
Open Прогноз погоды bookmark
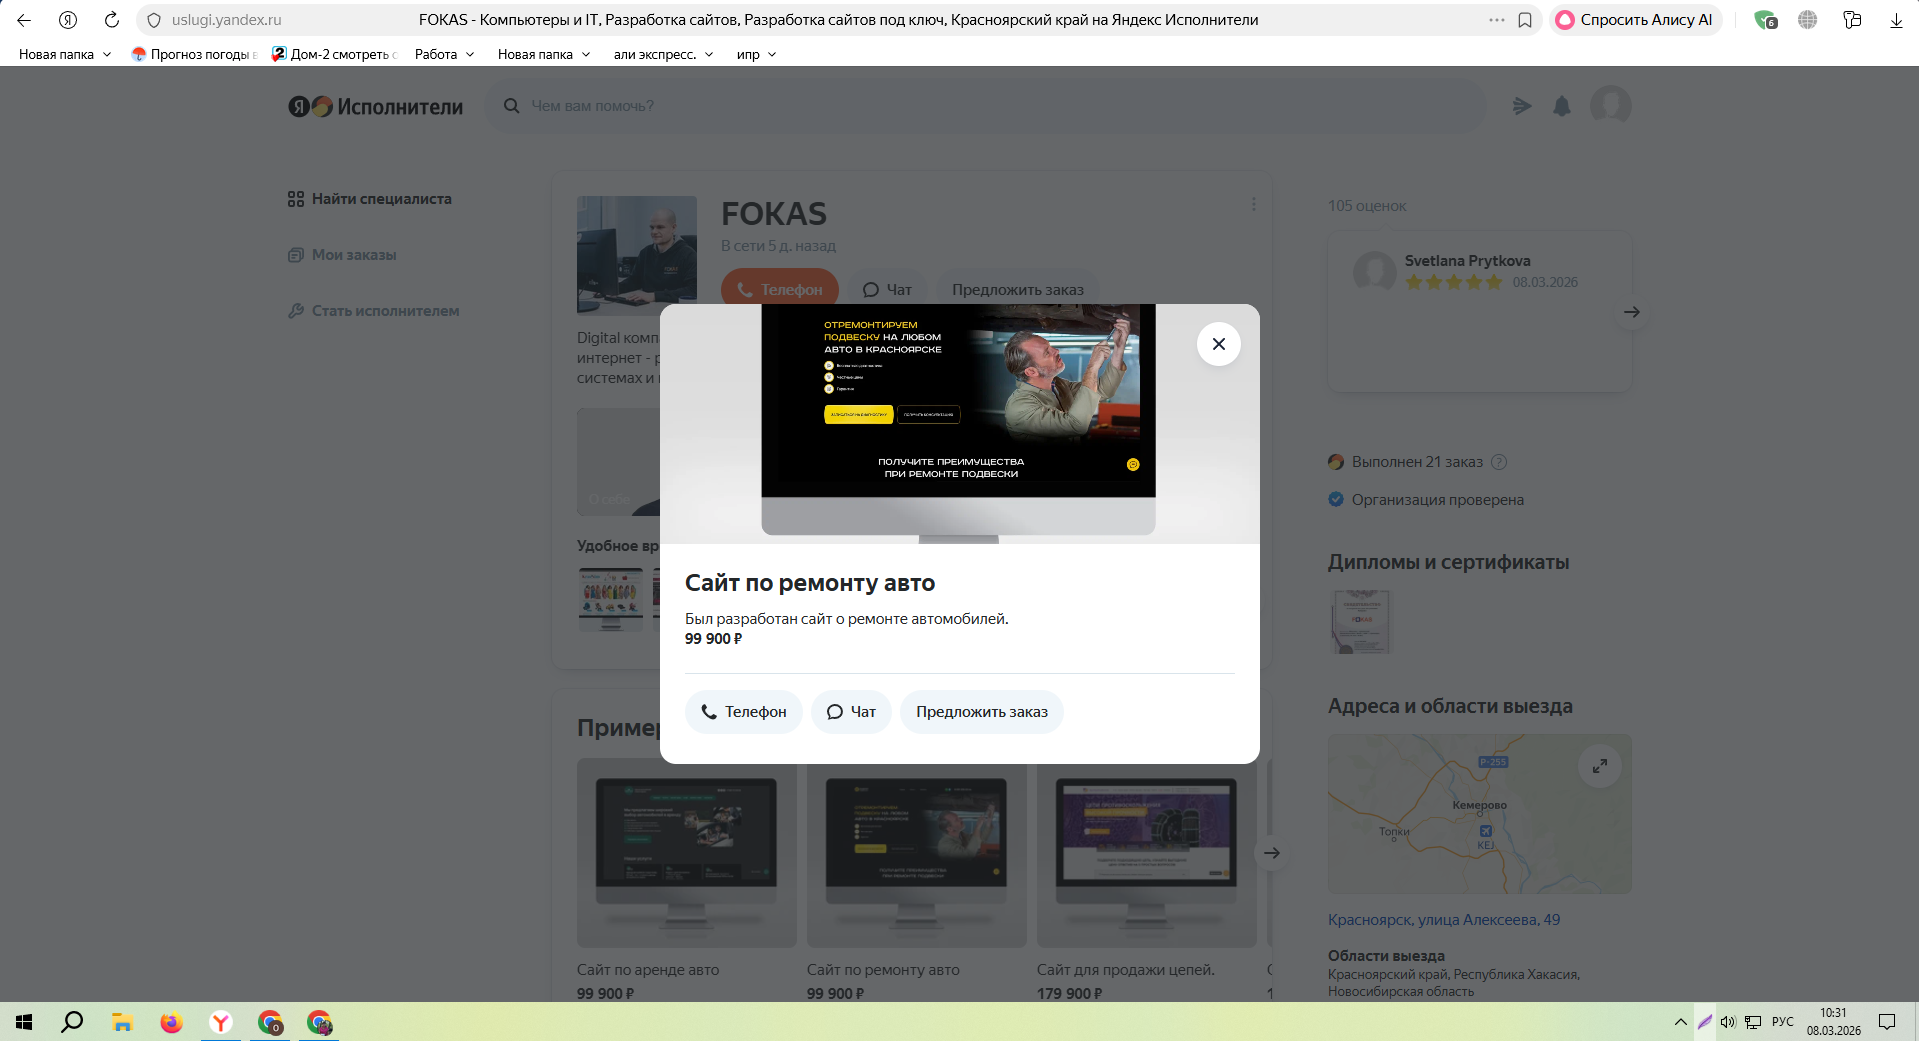[195, 54]
